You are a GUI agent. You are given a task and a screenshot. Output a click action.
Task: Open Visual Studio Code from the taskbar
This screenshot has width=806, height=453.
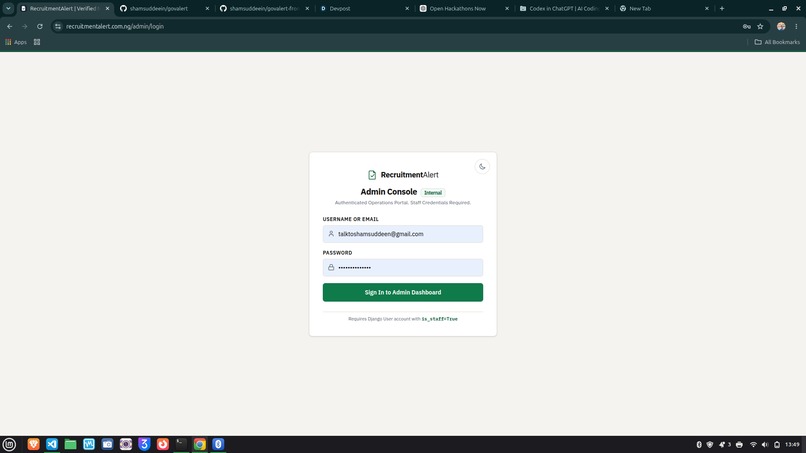click(52, 444)
